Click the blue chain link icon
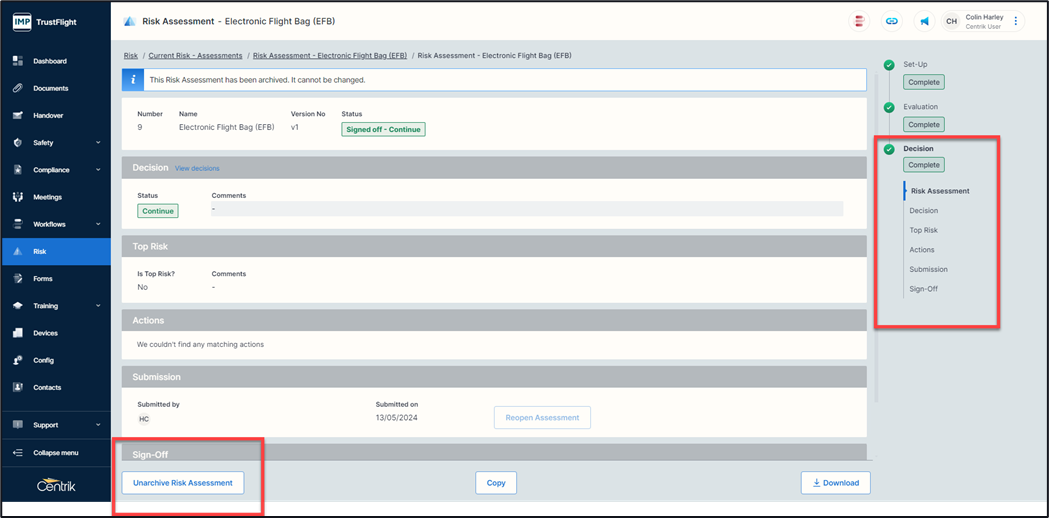 pos(891,21)
